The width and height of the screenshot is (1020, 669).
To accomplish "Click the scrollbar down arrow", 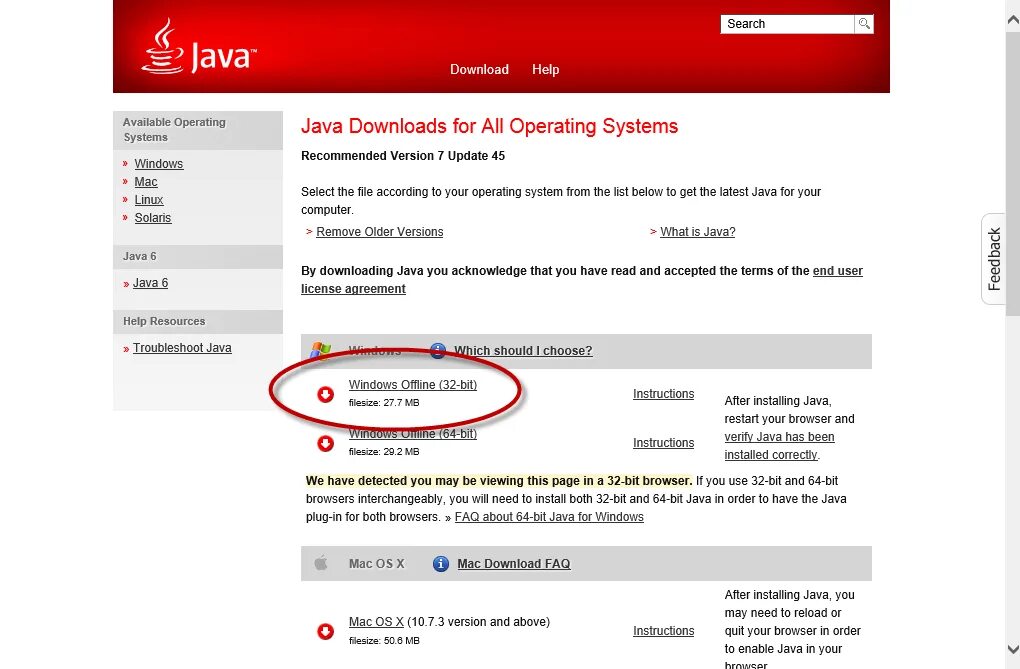I will coord(1013,648).
